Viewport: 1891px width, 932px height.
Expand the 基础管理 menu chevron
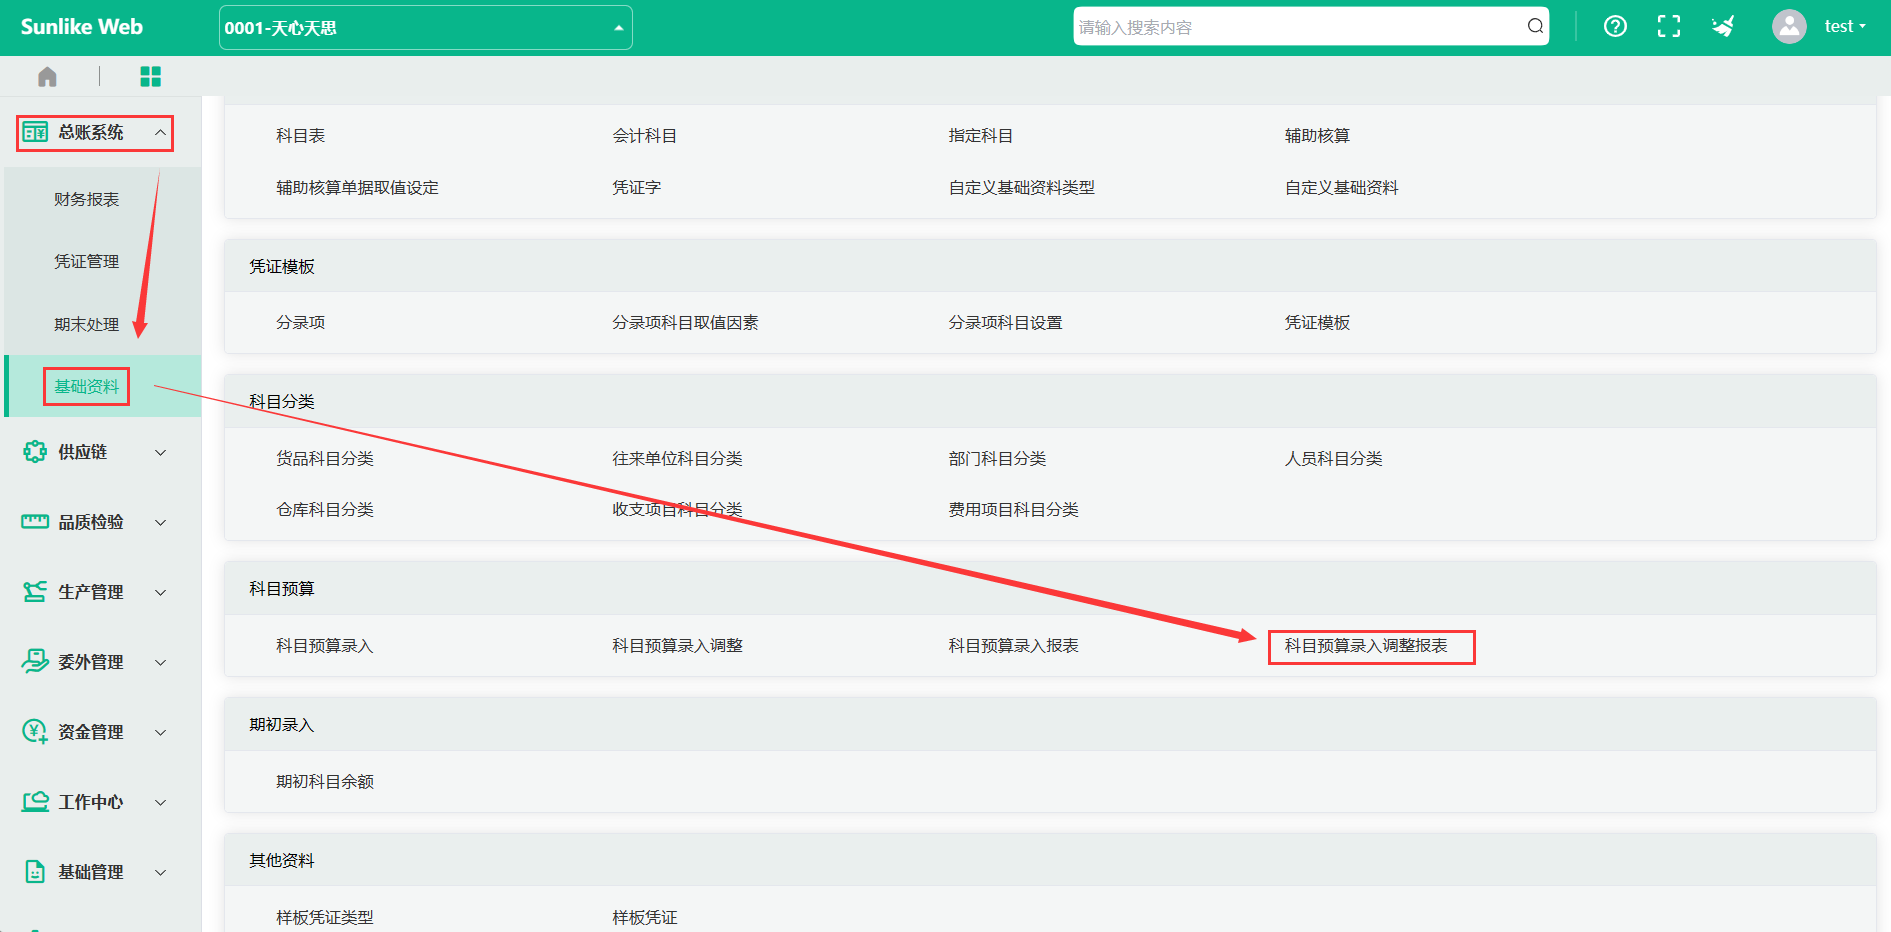coord(160,873)
